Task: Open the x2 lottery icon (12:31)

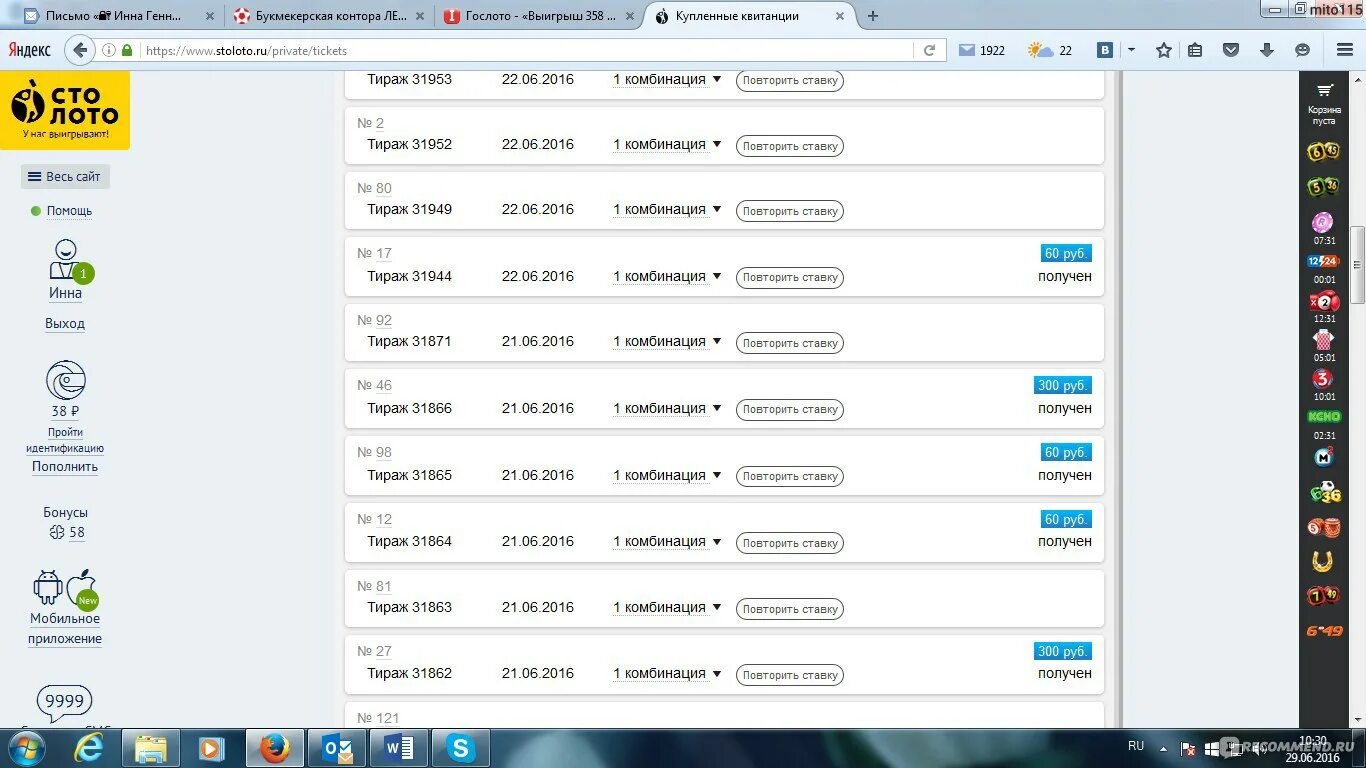Action: pos(1323,301)
